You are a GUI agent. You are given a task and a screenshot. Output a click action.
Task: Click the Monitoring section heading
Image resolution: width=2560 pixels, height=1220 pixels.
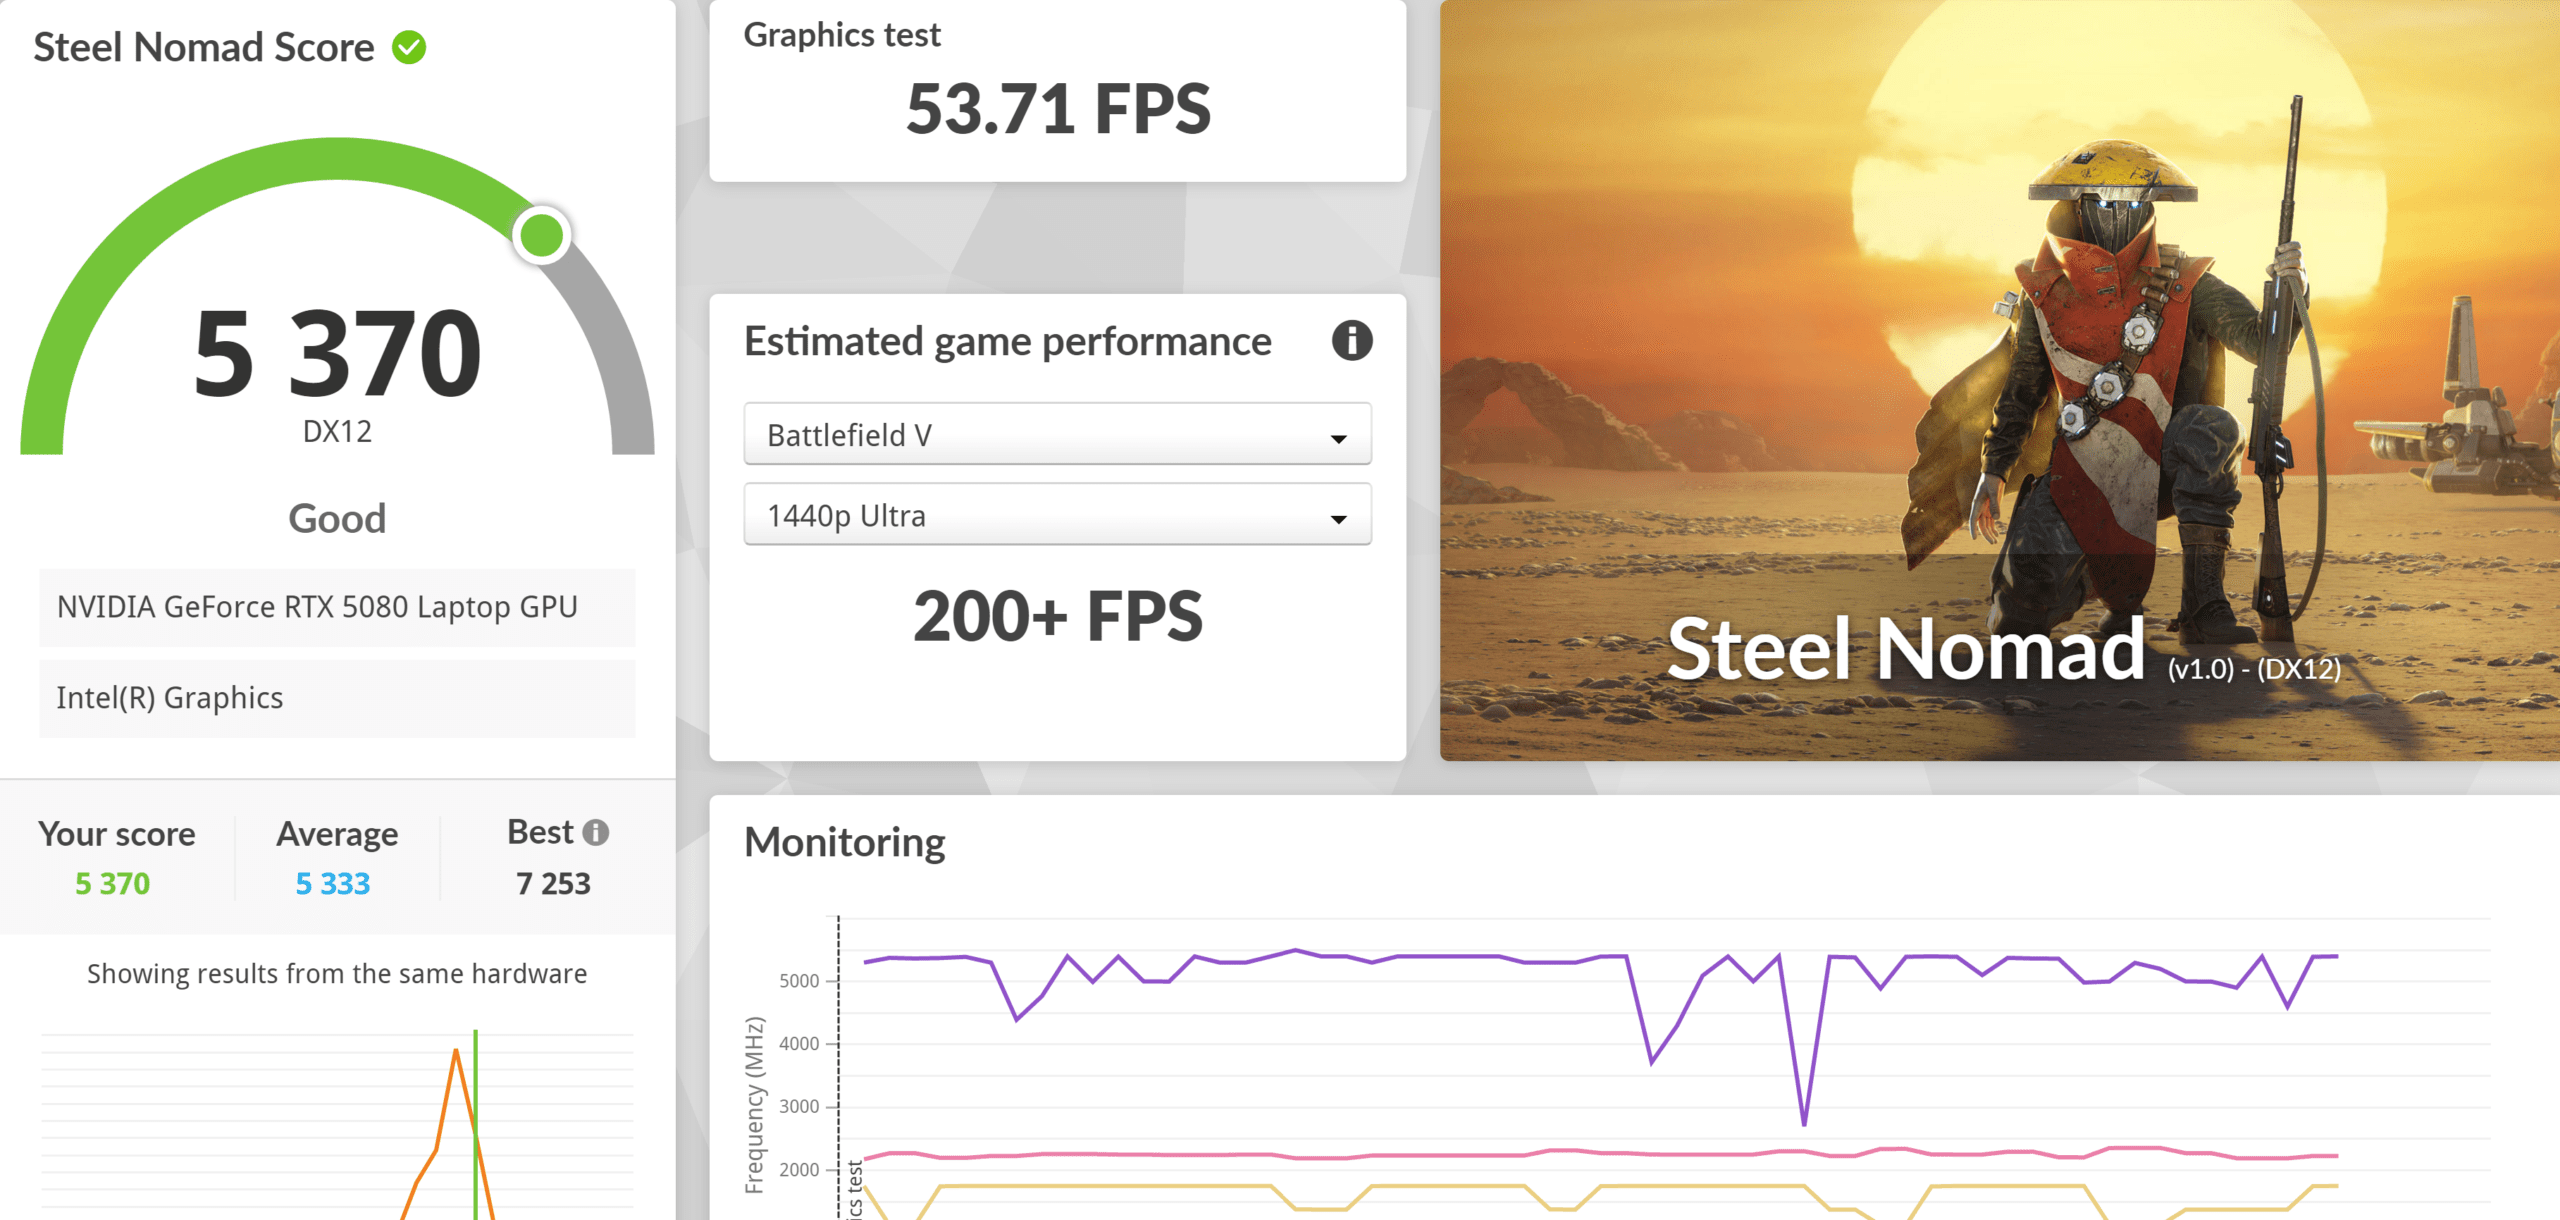click(x=845, y=842)
